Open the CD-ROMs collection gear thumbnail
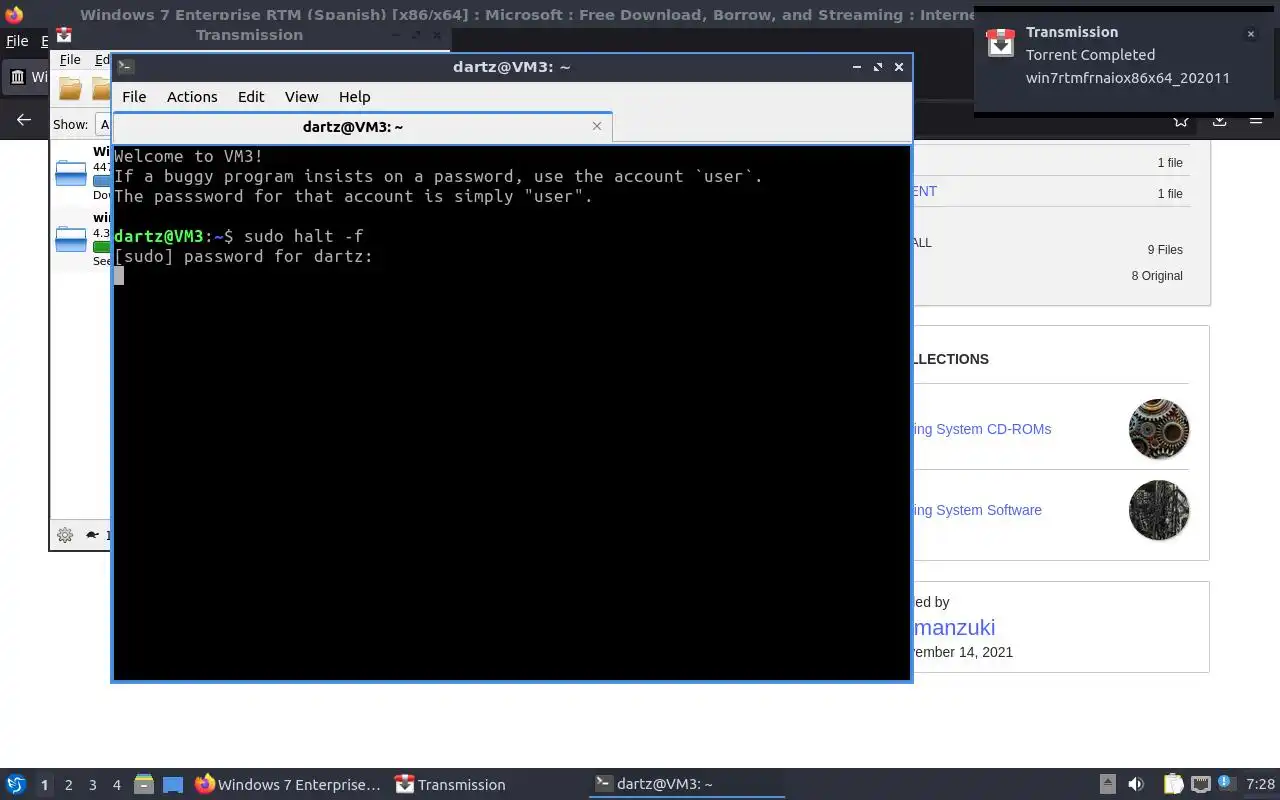The height and width of the screenshot is (800, 1280). point(1159,429)
